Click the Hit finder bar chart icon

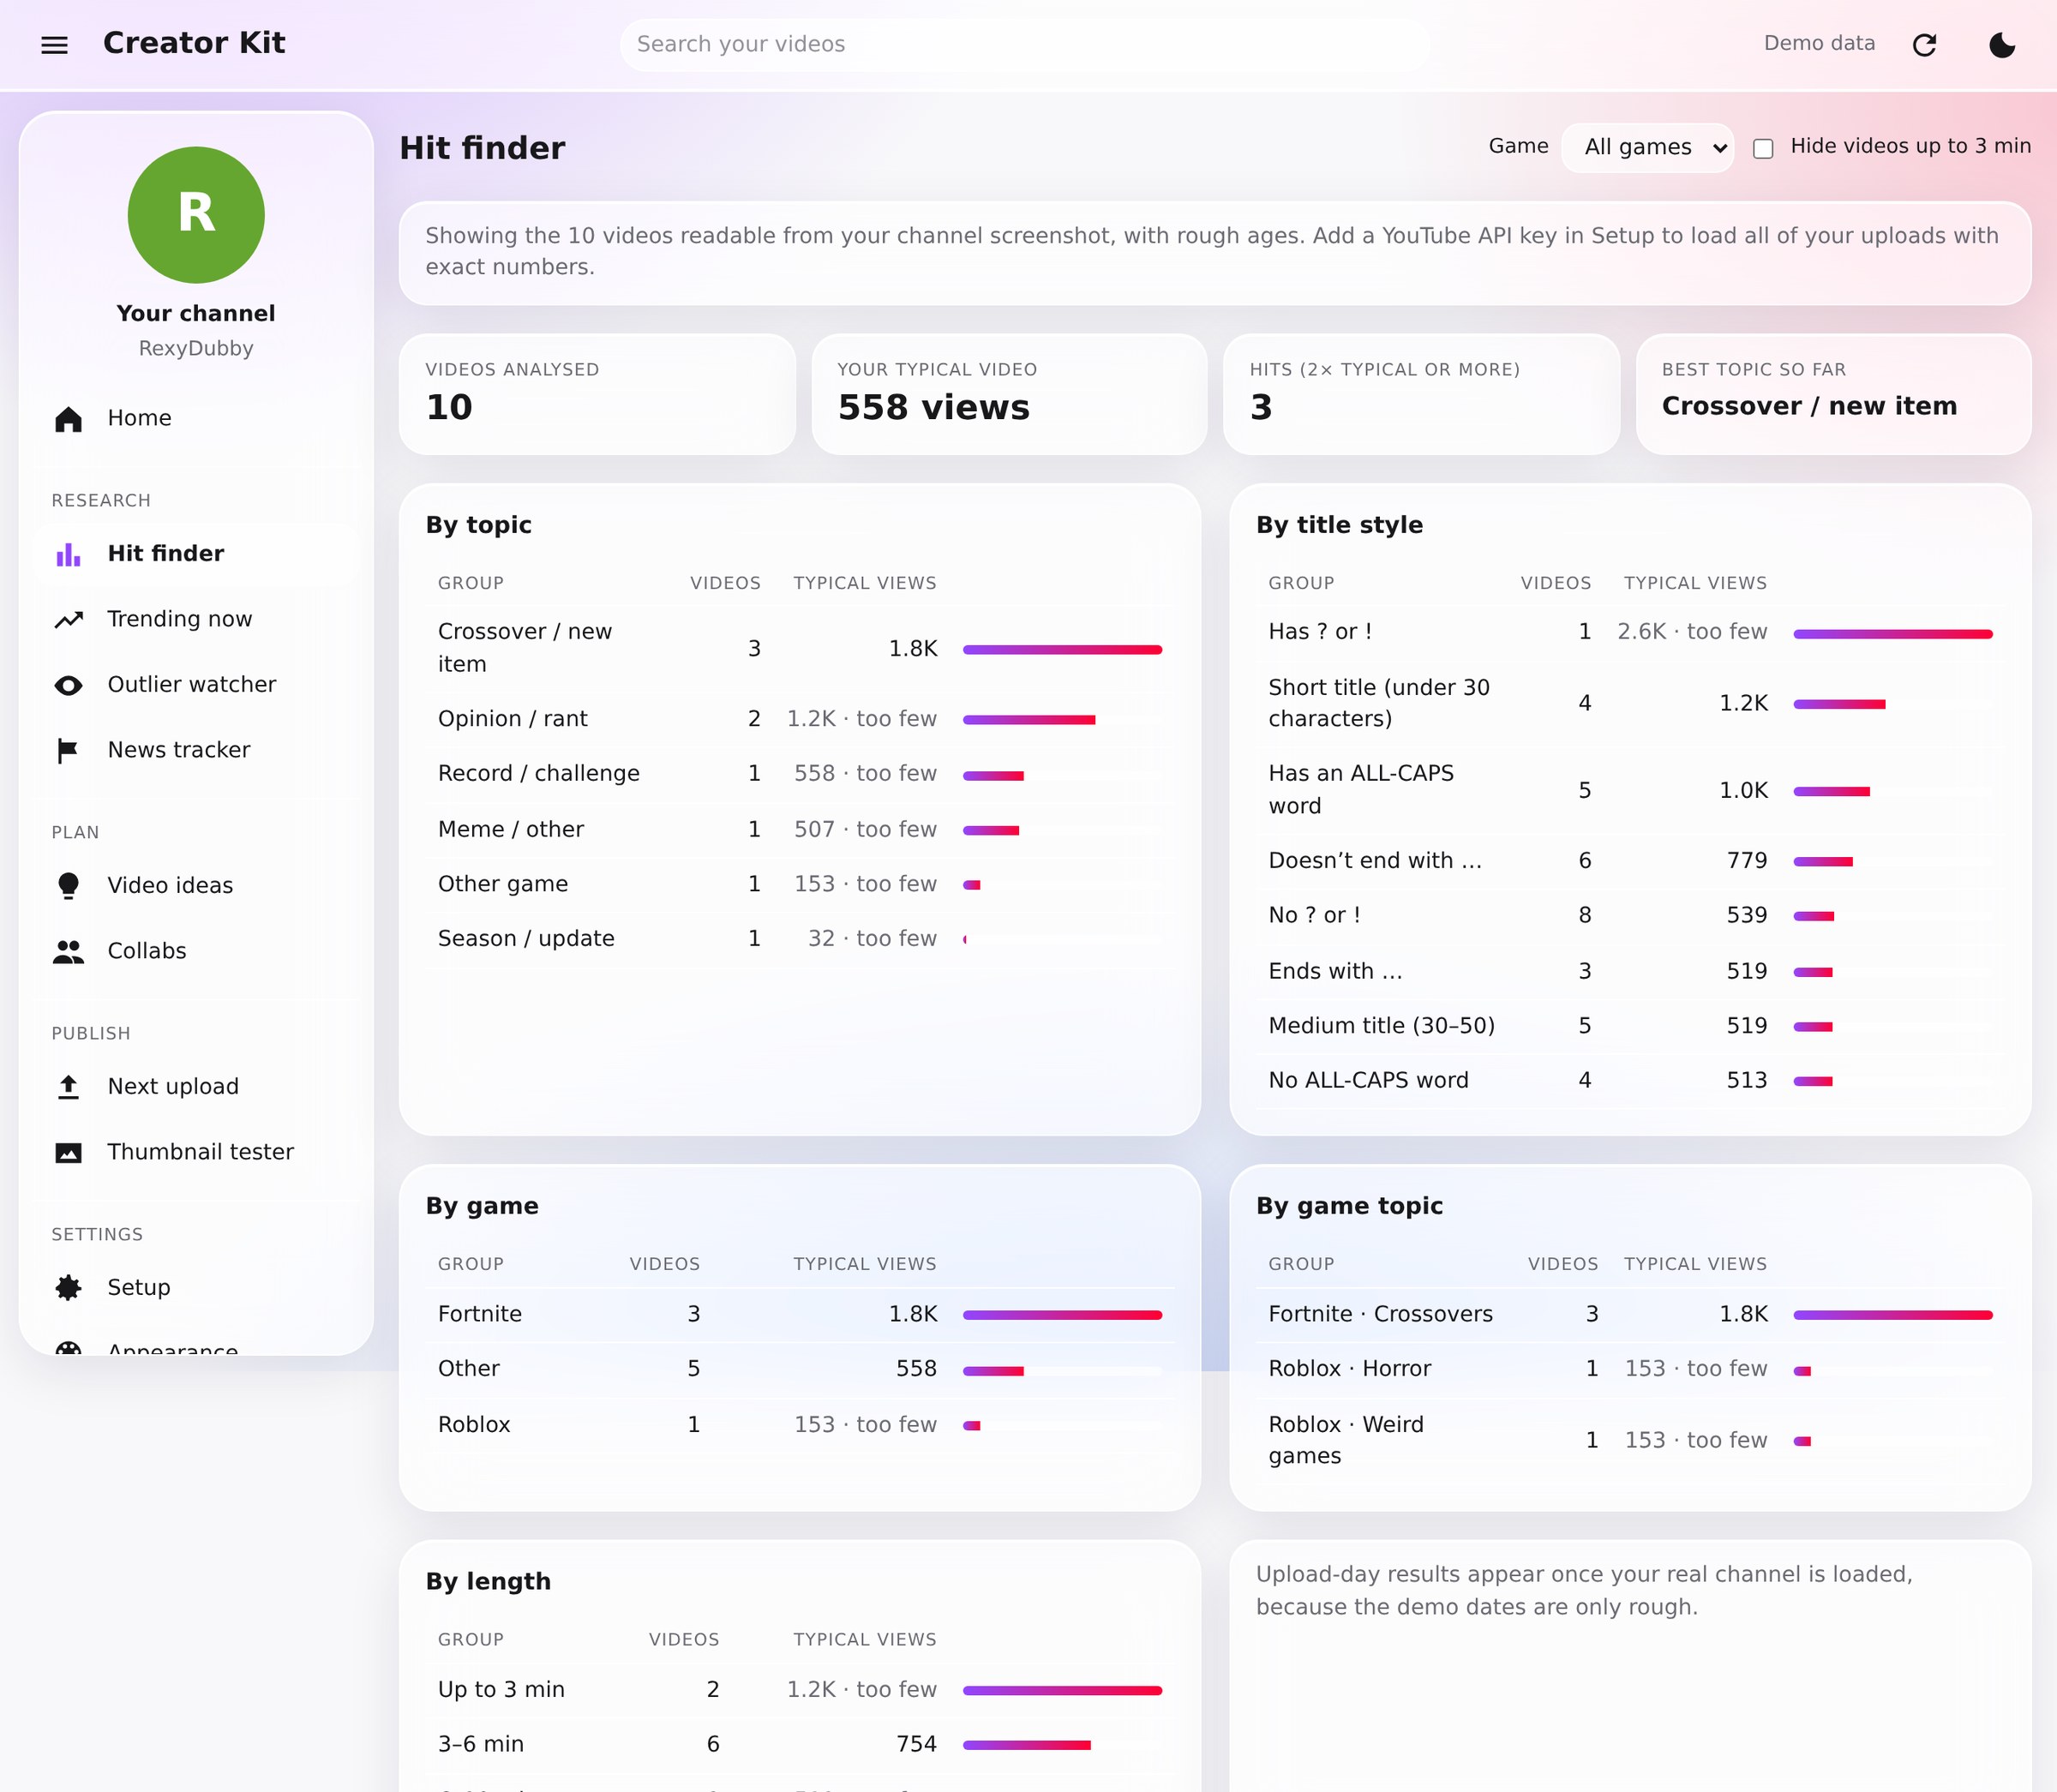[68, 554]
